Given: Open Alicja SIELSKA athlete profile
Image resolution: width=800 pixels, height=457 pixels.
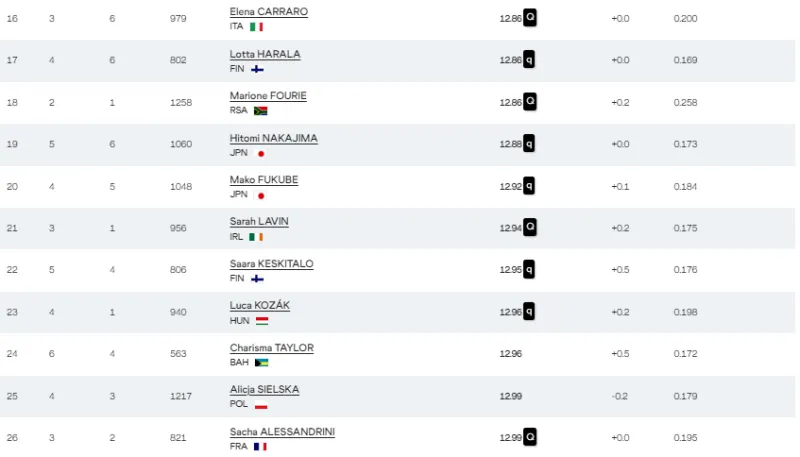Looking at the screenshot, I should 264,390.
